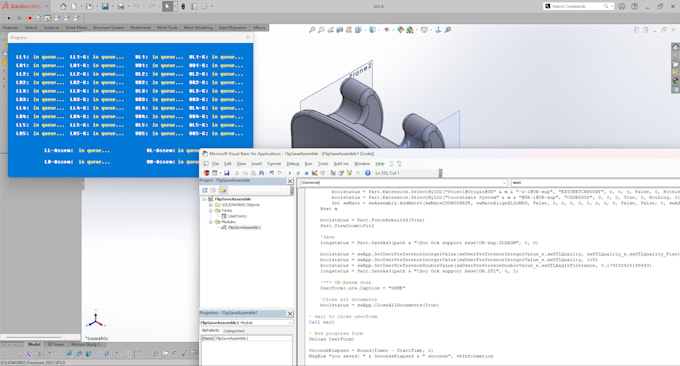Click the VBA Break pause icon
Viewport: 680px width, 366px height.
pos(298,173)
